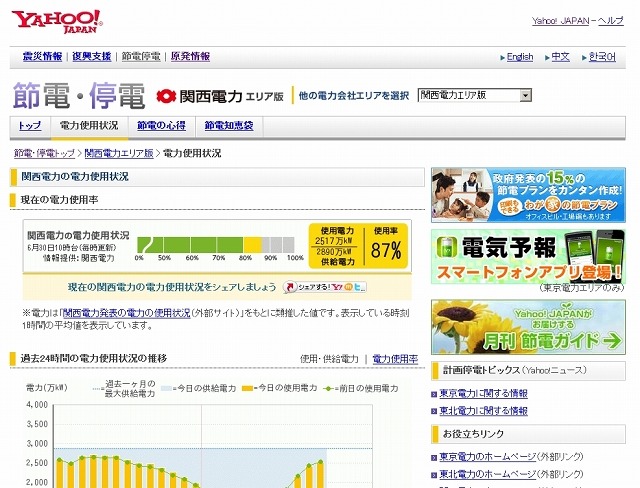Click the 前日の使用電力 legend marker
Screen dimensions: 640x488
(x=329, y=388)
